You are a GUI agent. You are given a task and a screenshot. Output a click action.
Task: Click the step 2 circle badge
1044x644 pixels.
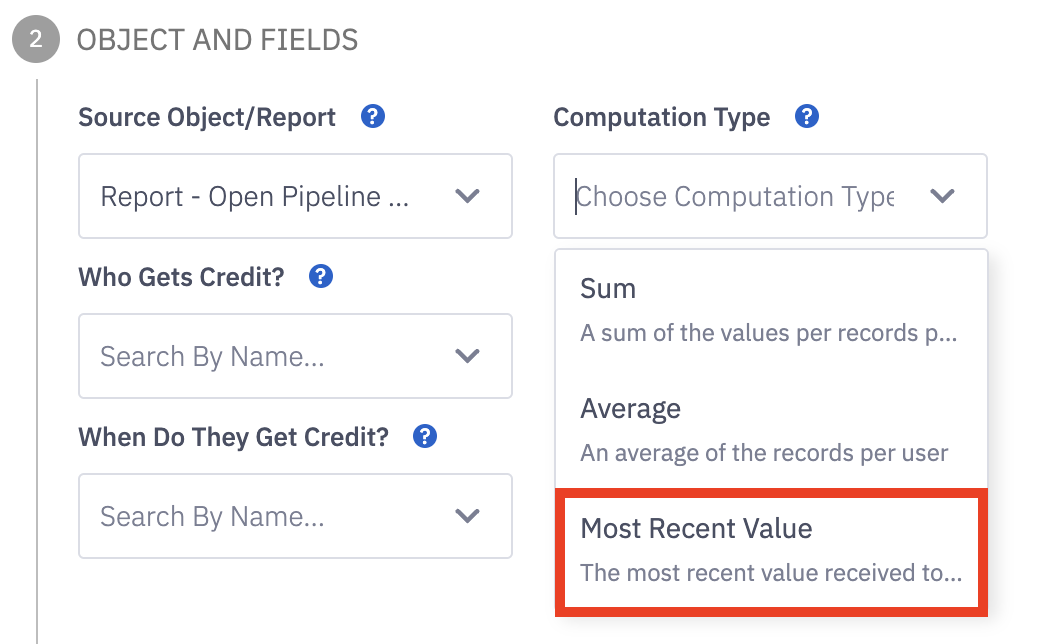(x=36, y=39)
